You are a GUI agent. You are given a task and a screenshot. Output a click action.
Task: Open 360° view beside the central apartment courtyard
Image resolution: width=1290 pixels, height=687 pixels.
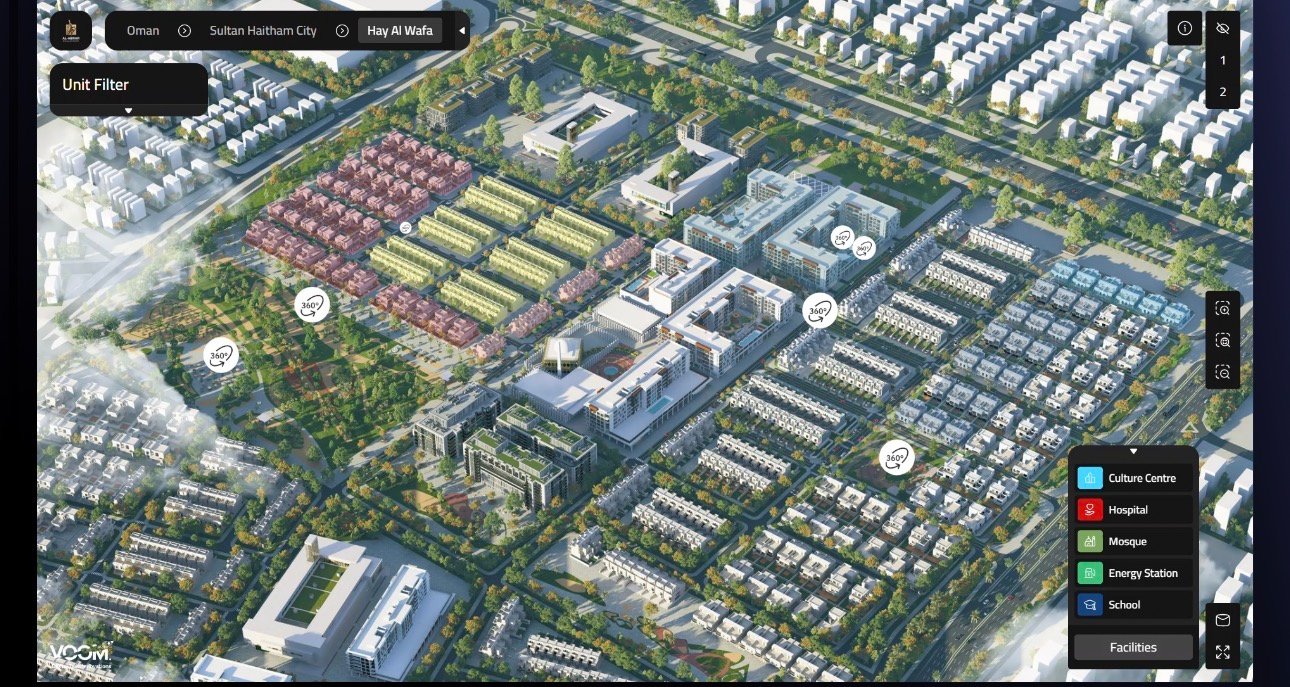pyautogui.click(x=820, y=310)
